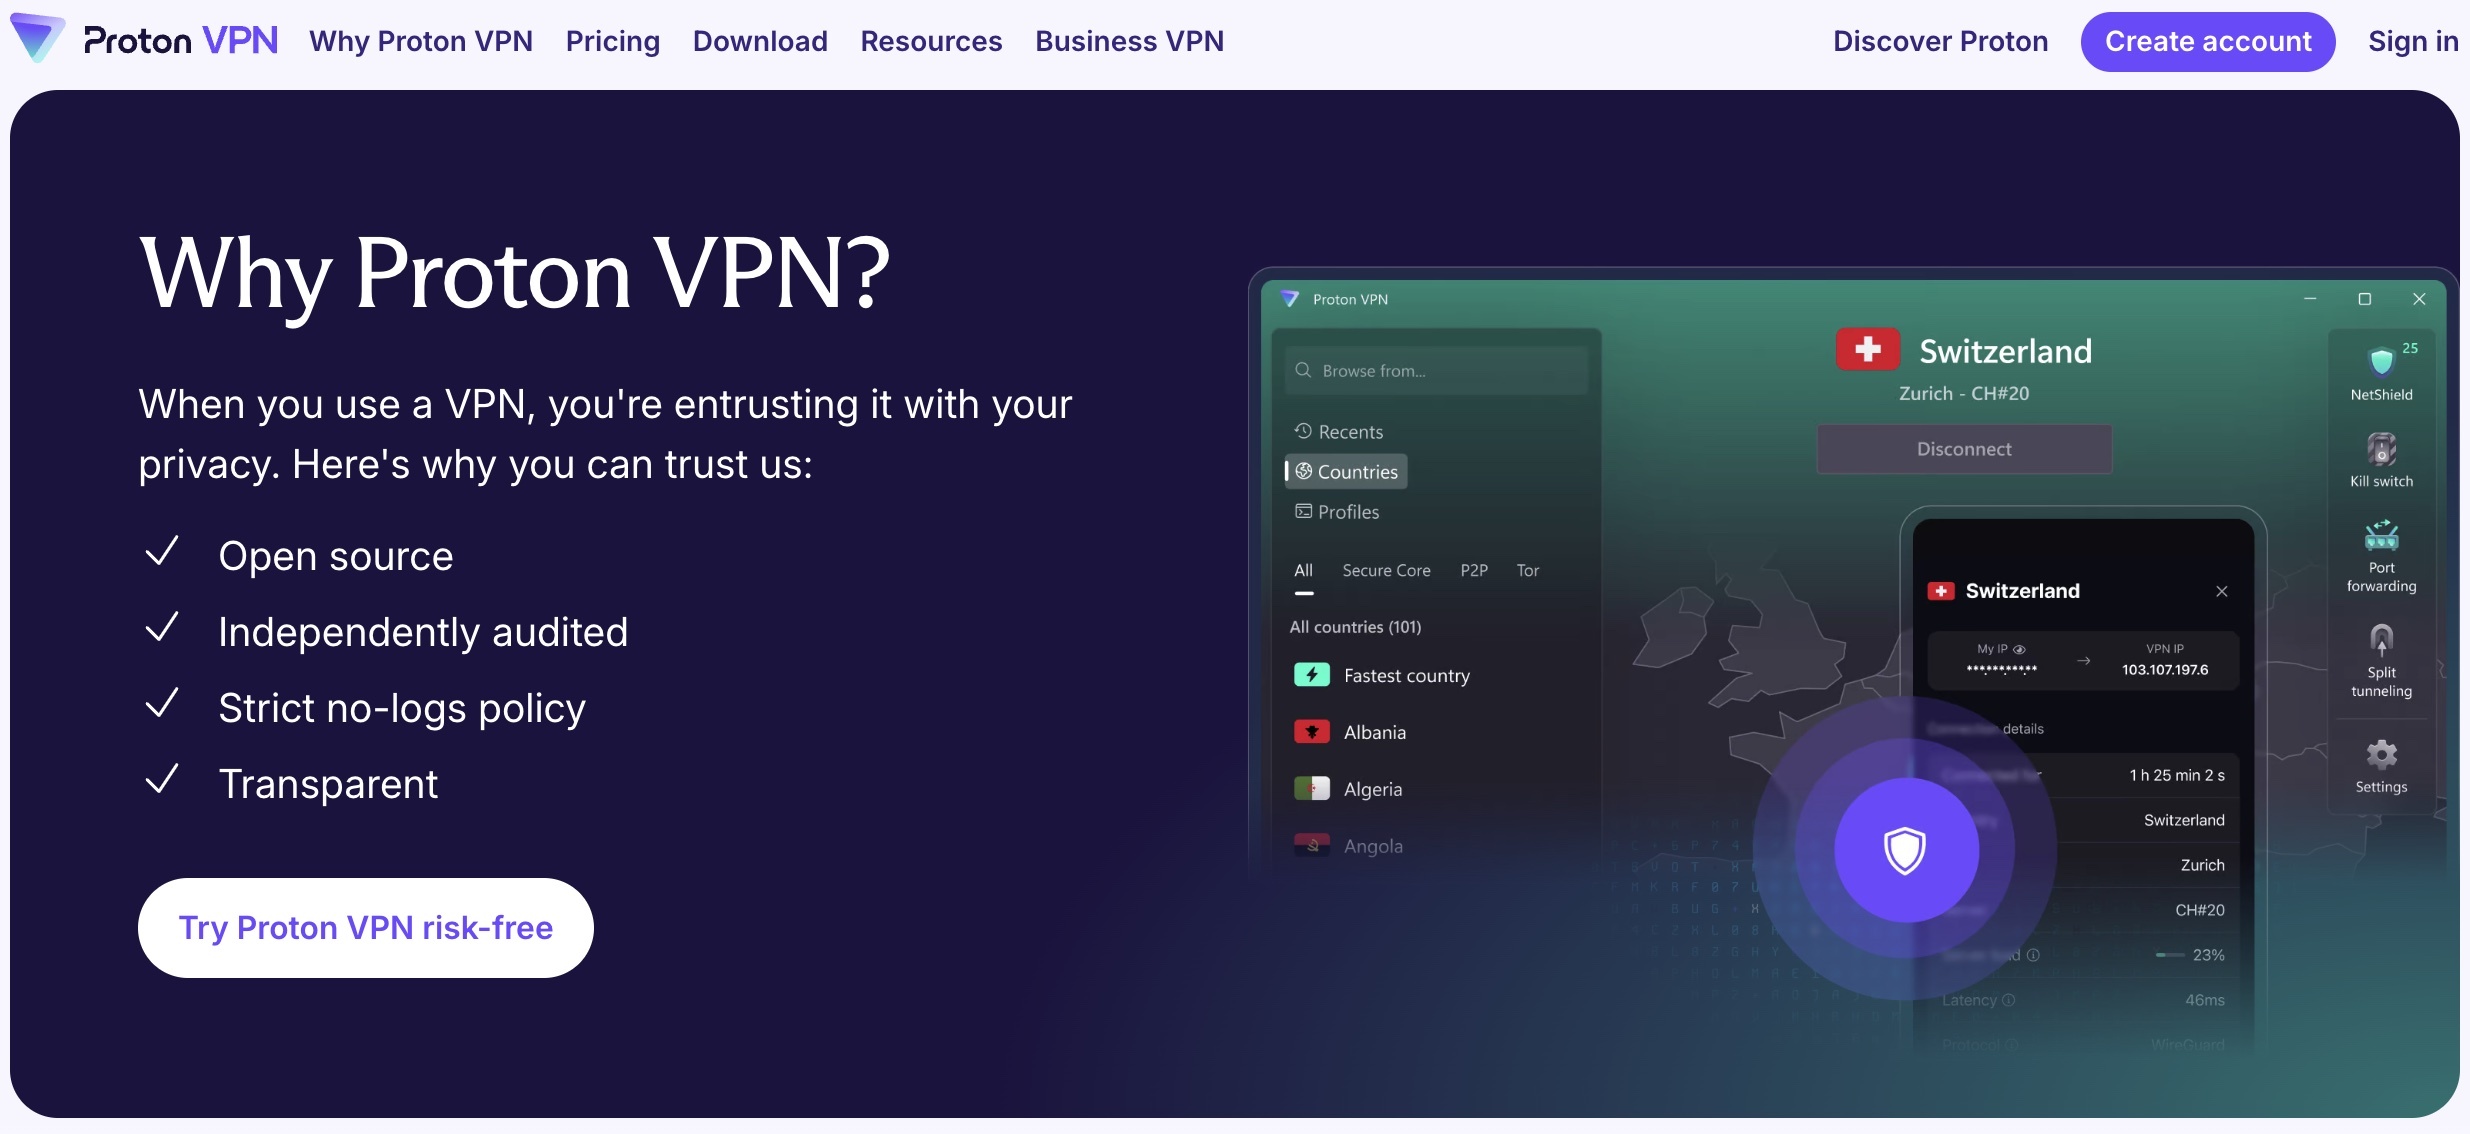The width and height of the screenshot is (2470, 1134).
Task: Click the Browse from search field
Action: [1436, 370]
